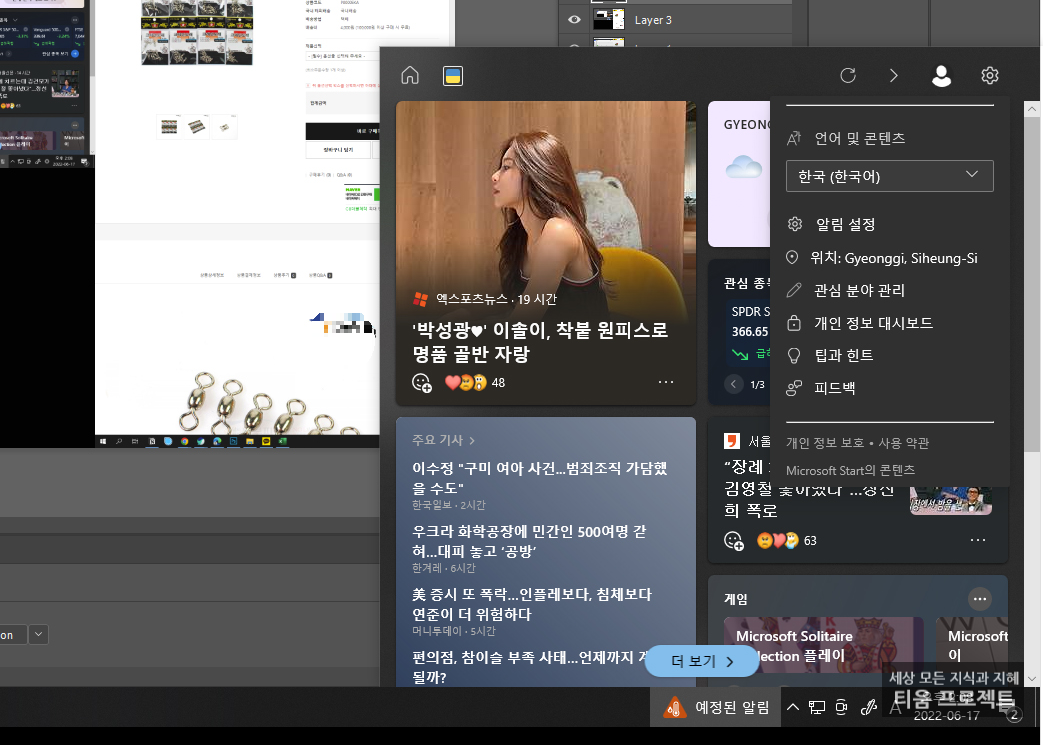Go to previous stock page arrow
This screenshot has height=745, width=1043.
(x=734, y=384)
